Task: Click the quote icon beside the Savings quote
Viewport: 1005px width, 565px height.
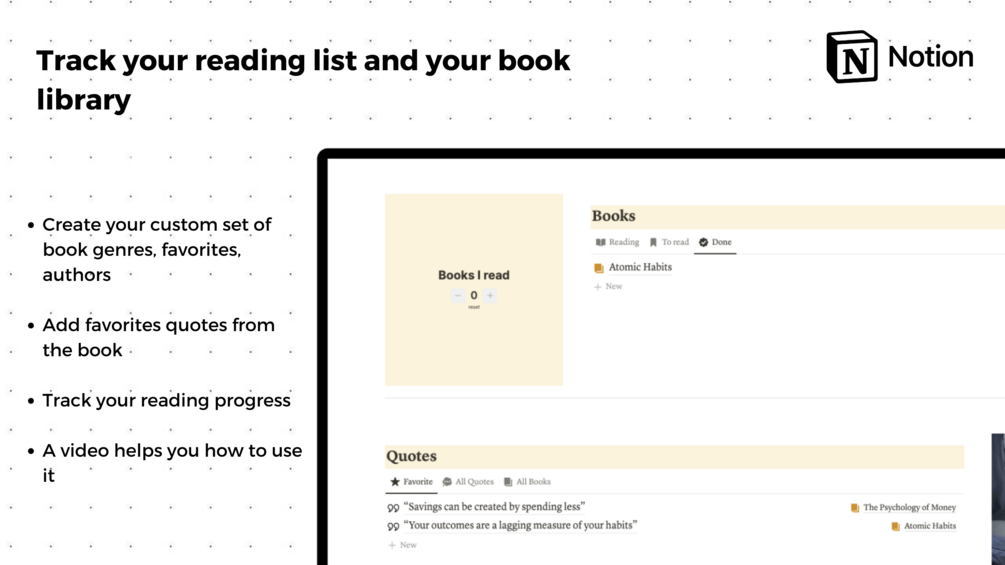Action: click(393, 508)
